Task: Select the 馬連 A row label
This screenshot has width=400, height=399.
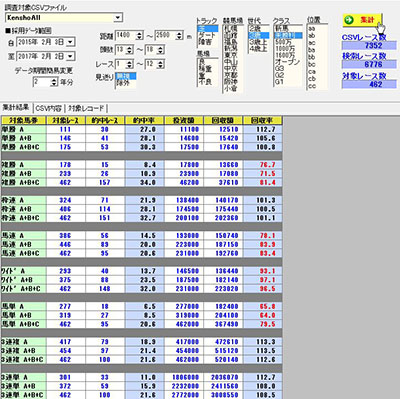Action: [x=24, y=236]
